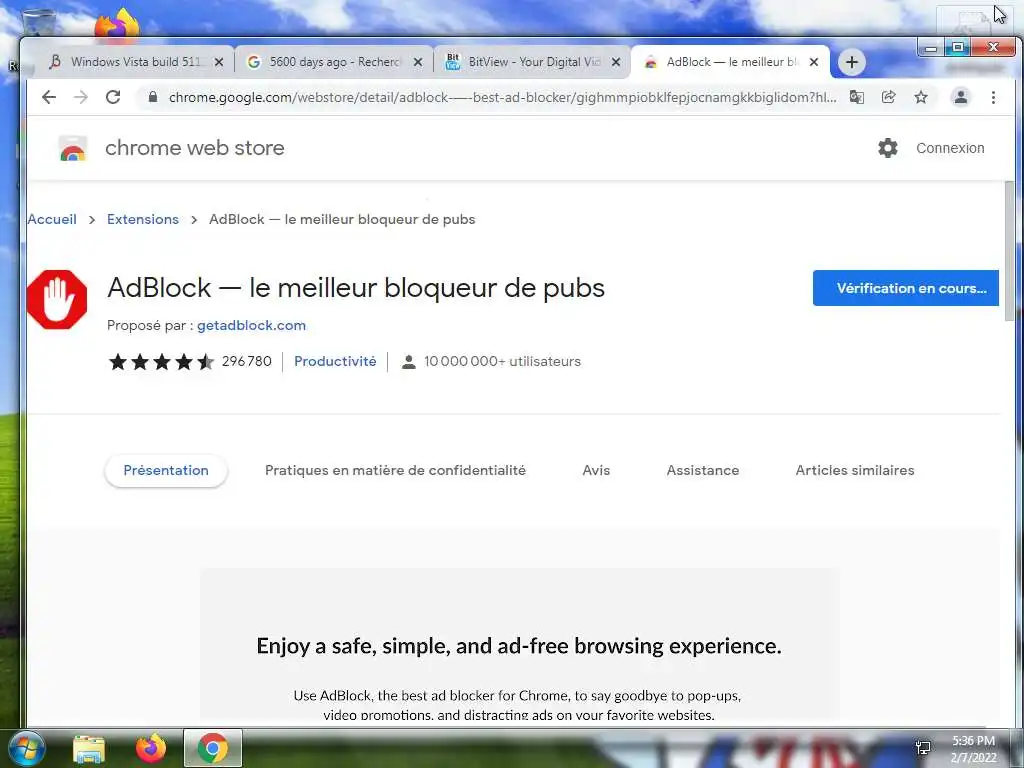The width and height of the screenshot is (1024, 768).
Task: Click the 10 000 000+ utilisateurs text
Action: (x=502, y=361)
